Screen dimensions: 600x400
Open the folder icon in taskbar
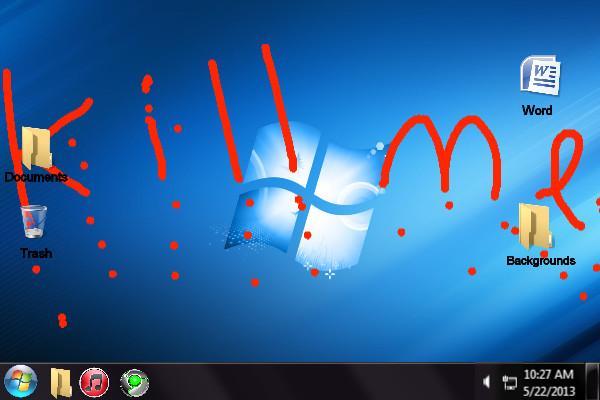(61, 382)
